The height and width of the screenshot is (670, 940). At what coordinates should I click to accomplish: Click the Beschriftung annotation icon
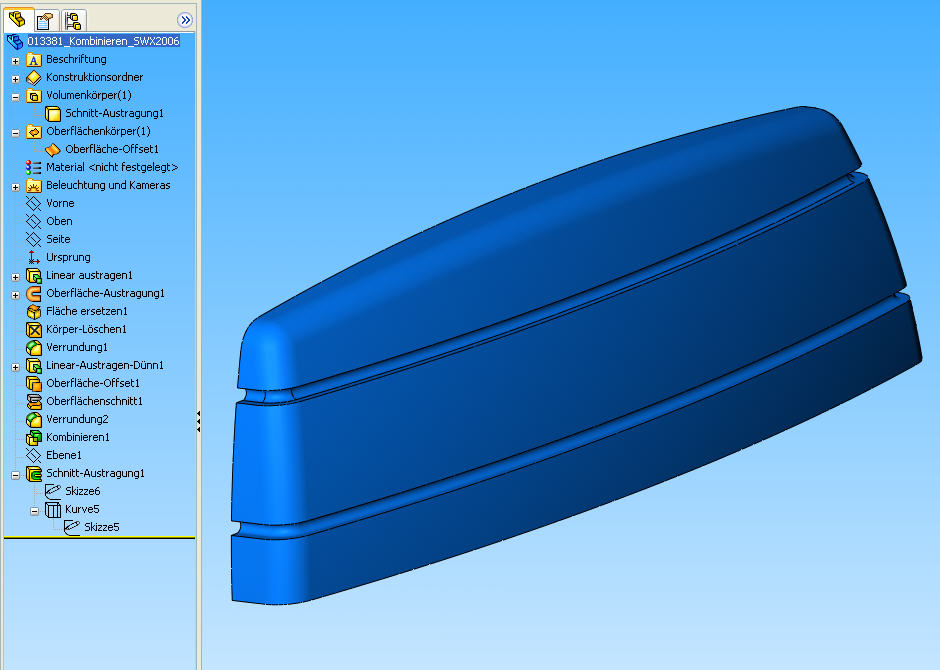pyautogui.click(x=34, y=59)
